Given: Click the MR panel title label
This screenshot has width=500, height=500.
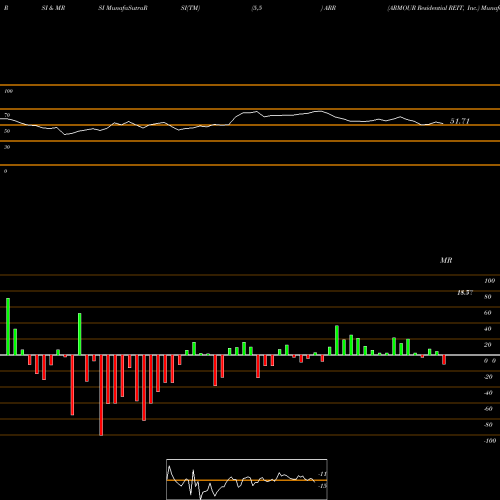Looking at the screenshot, I should click(x=446, y=260).
